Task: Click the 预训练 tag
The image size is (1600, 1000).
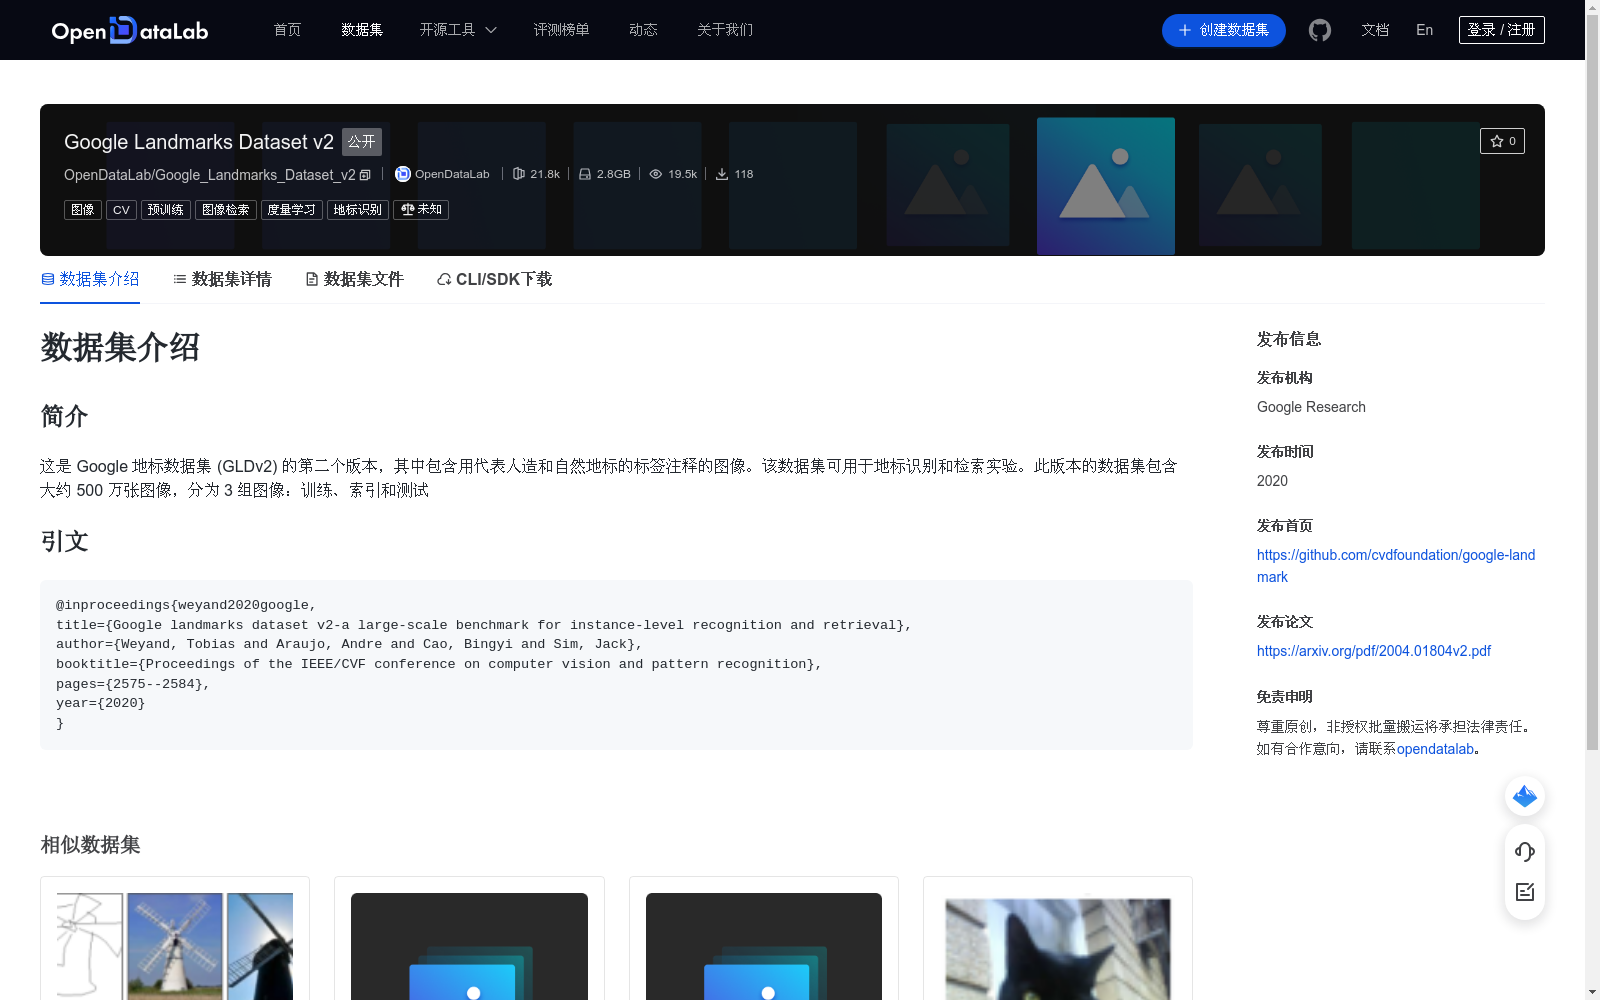Action: click(166, 210)
